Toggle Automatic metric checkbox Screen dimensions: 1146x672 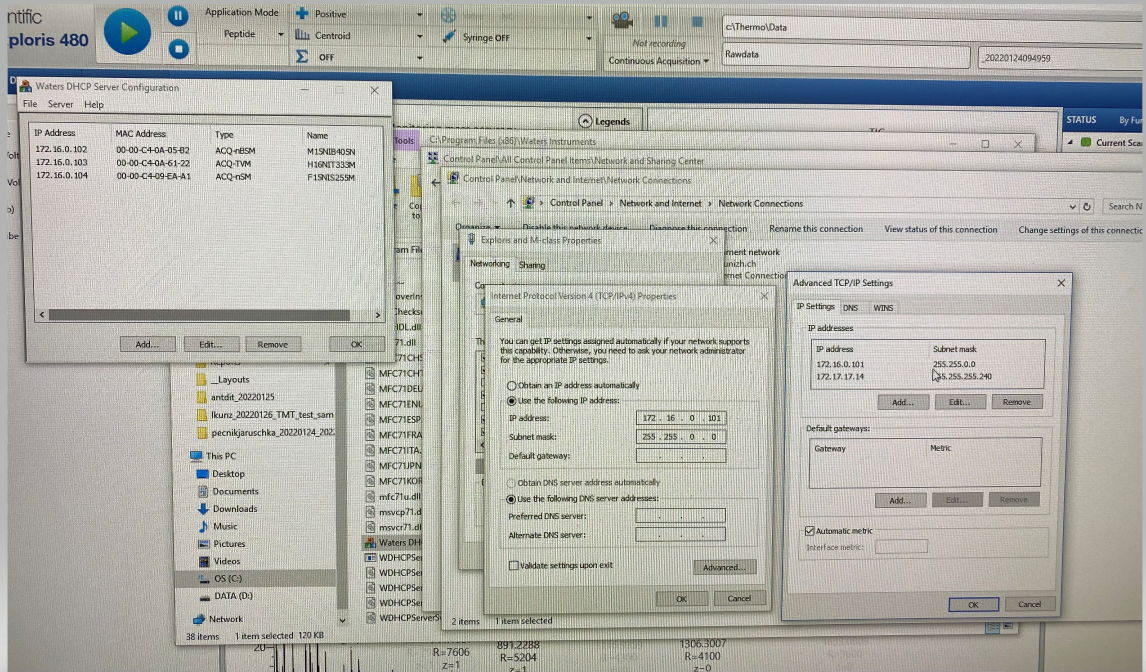click(809, 531)
